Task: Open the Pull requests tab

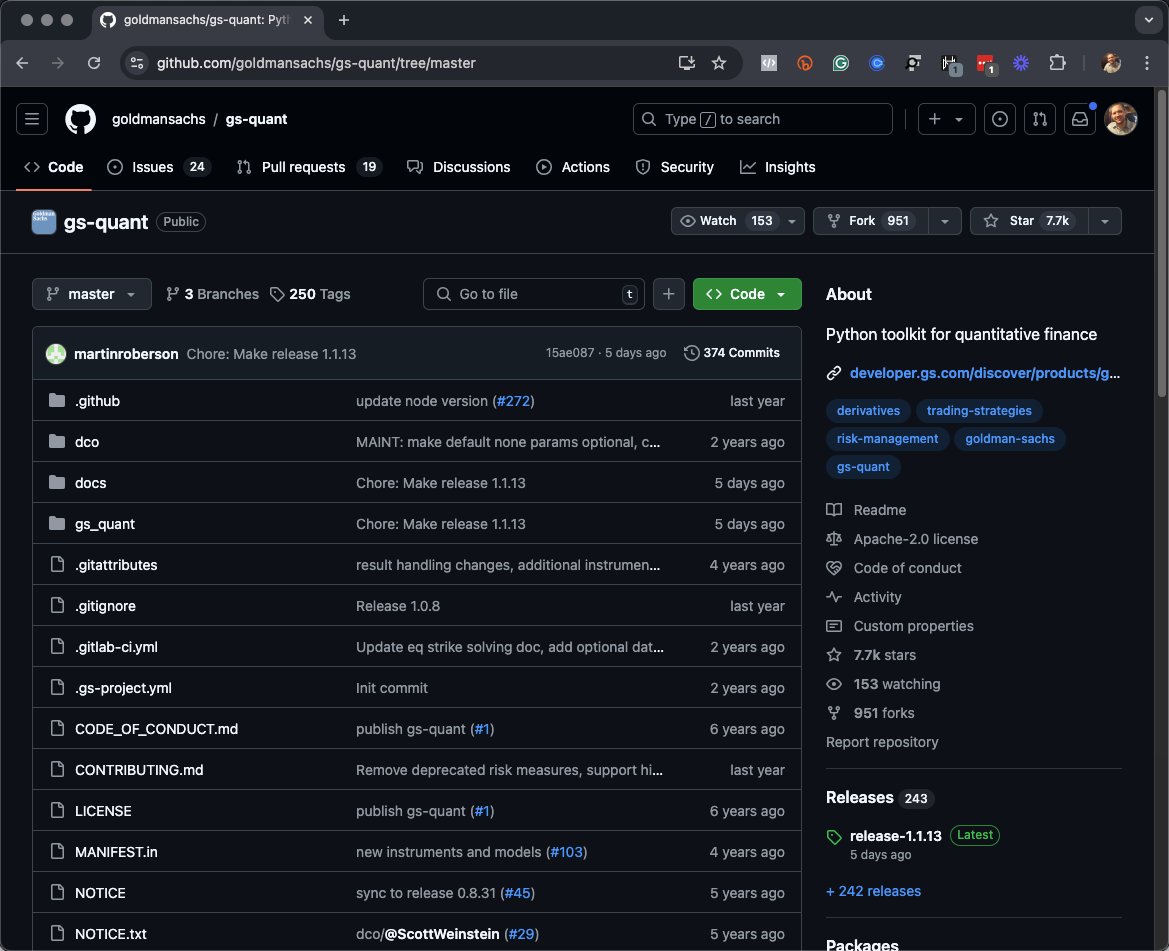Action: pos(309,168)
